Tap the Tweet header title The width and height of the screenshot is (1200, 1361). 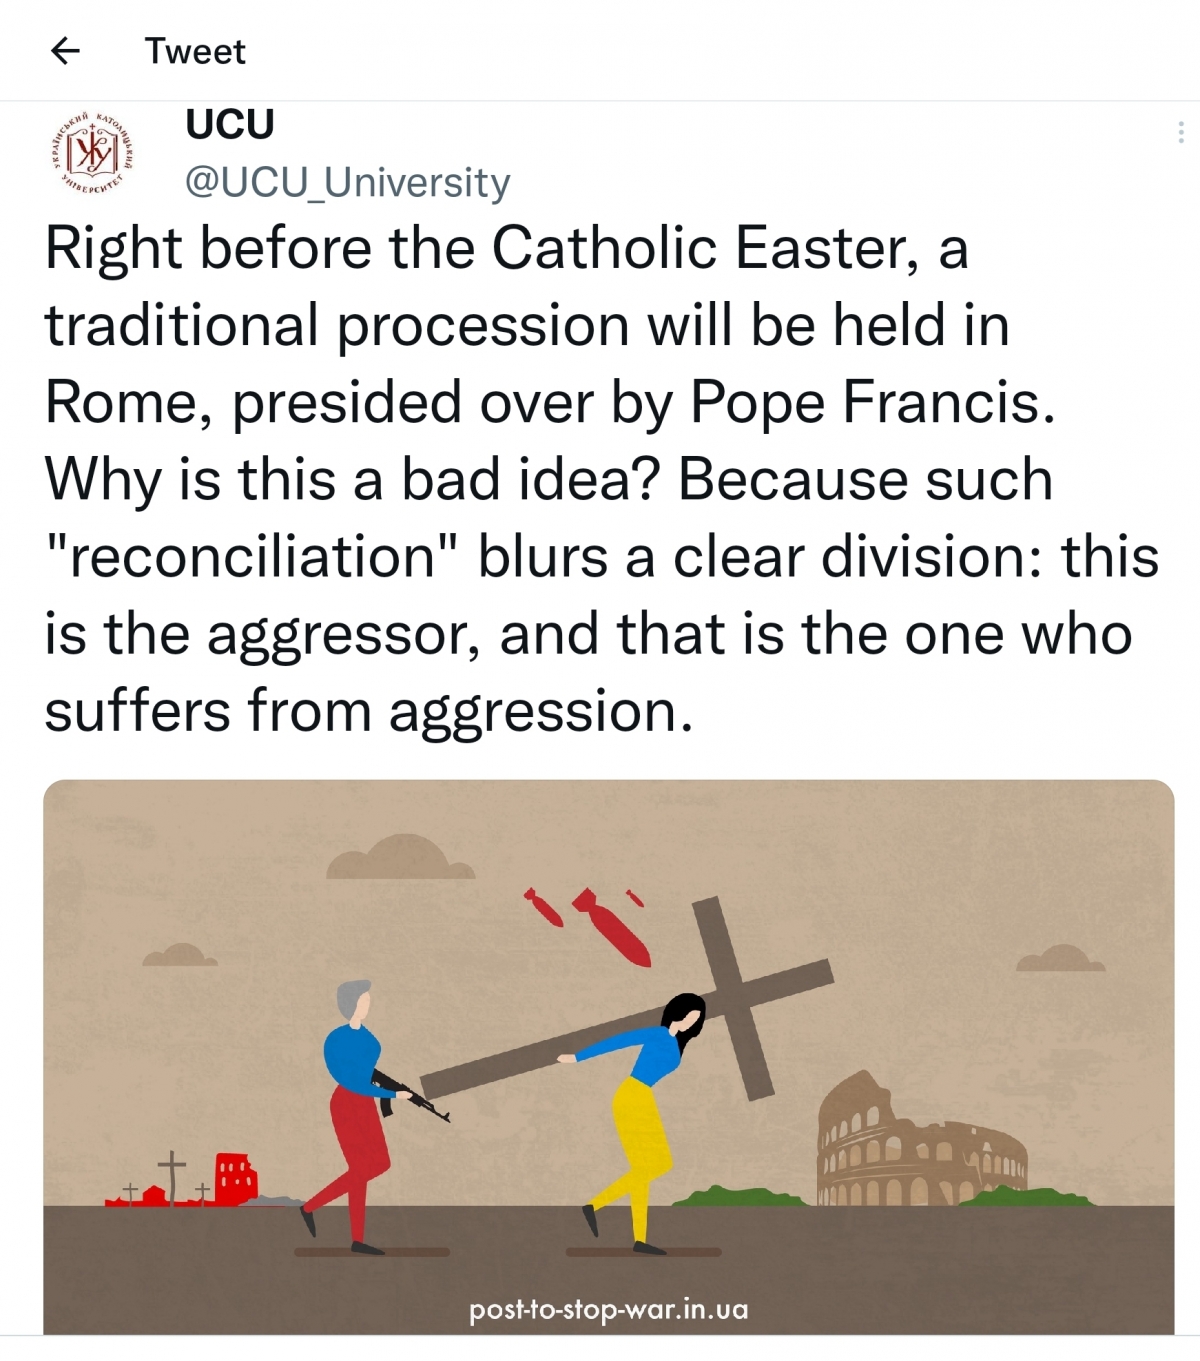tap(195, 51)
